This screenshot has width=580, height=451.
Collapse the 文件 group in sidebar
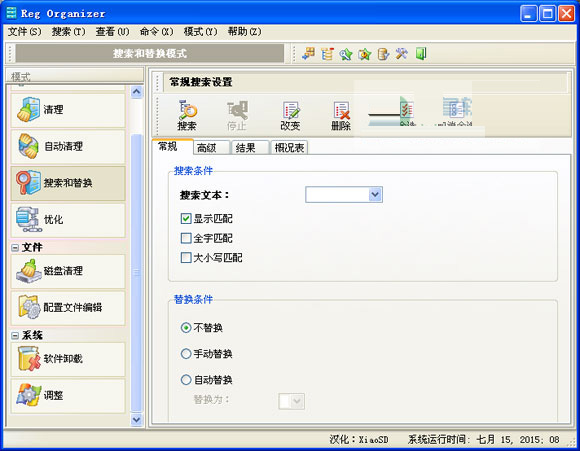tap(15, 248)
